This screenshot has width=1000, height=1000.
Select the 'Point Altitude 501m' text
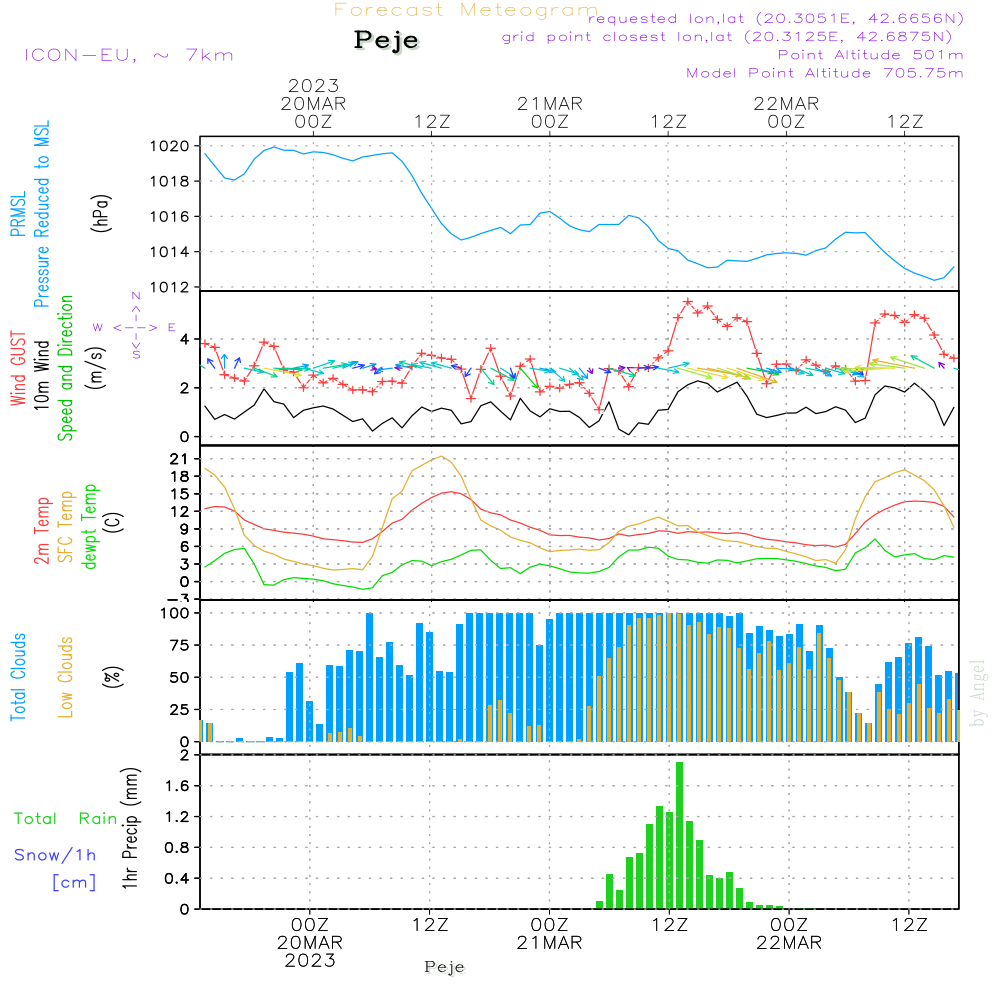tap(870, 55)
